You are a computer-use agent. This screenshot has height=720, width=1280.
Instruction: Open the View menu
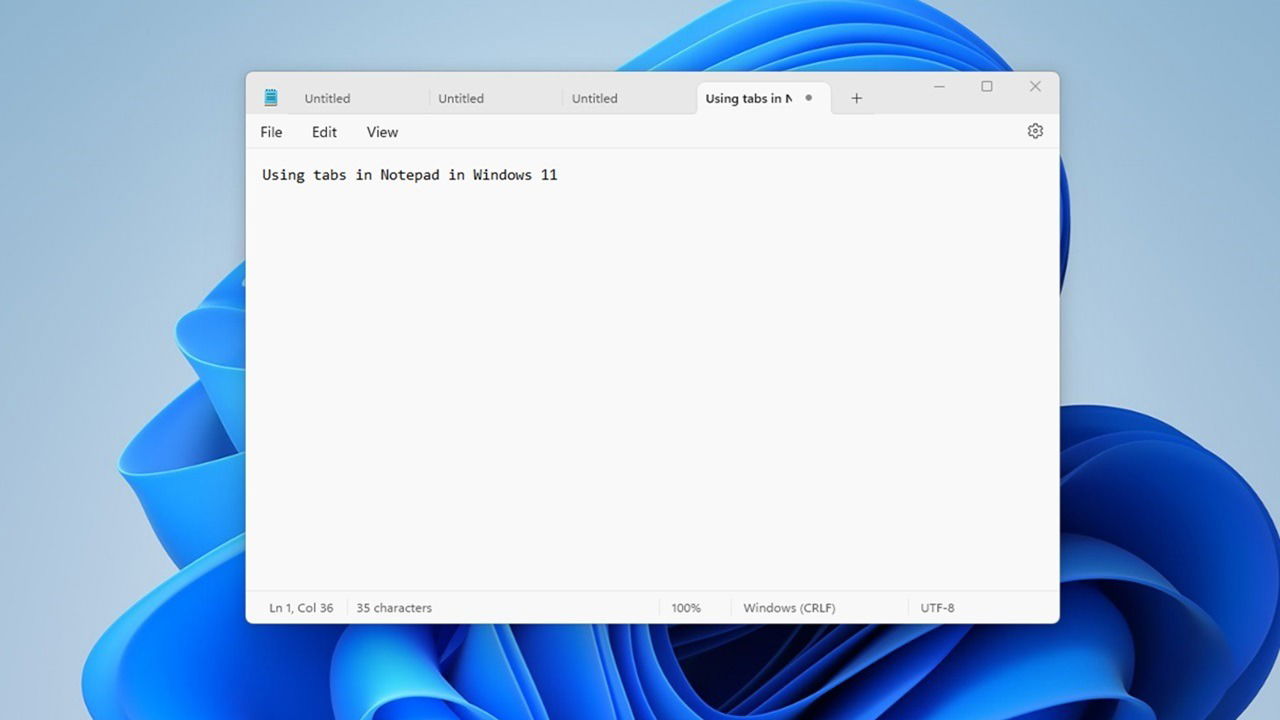click(381, 131)
